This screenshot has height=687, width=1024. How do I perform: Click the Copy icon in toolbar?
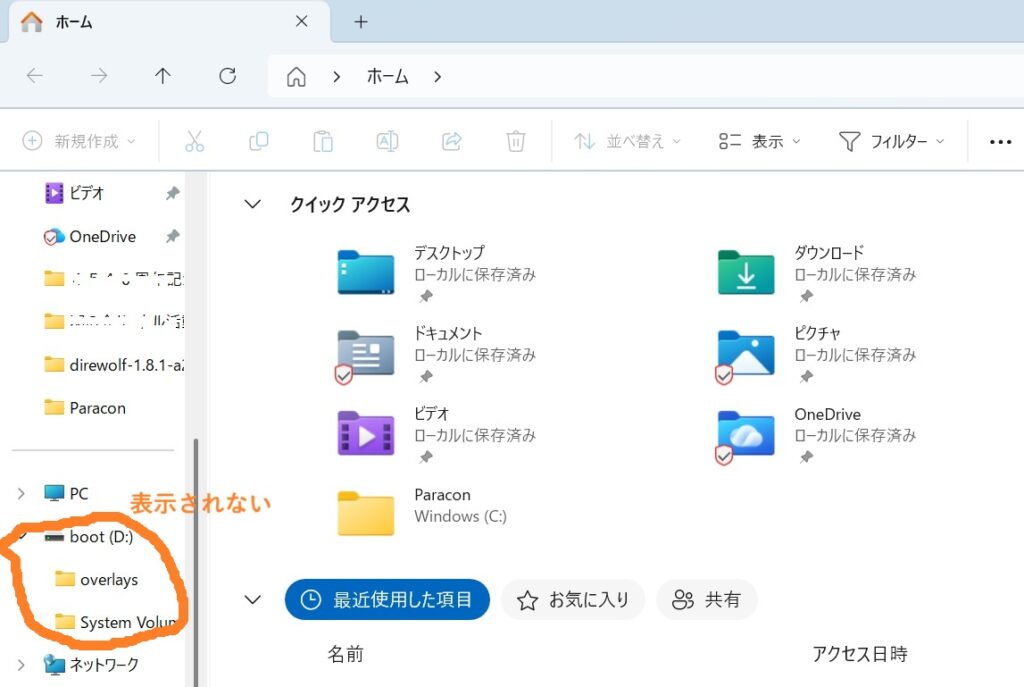(x=258, y=142)
